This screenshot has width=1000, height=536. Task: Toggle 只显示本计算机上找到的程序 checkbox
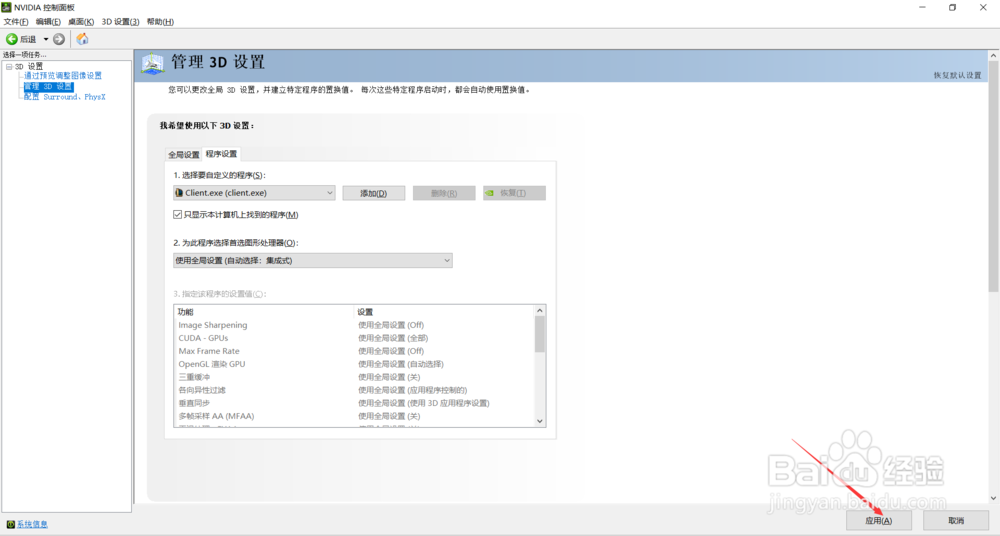coord(177,214)
